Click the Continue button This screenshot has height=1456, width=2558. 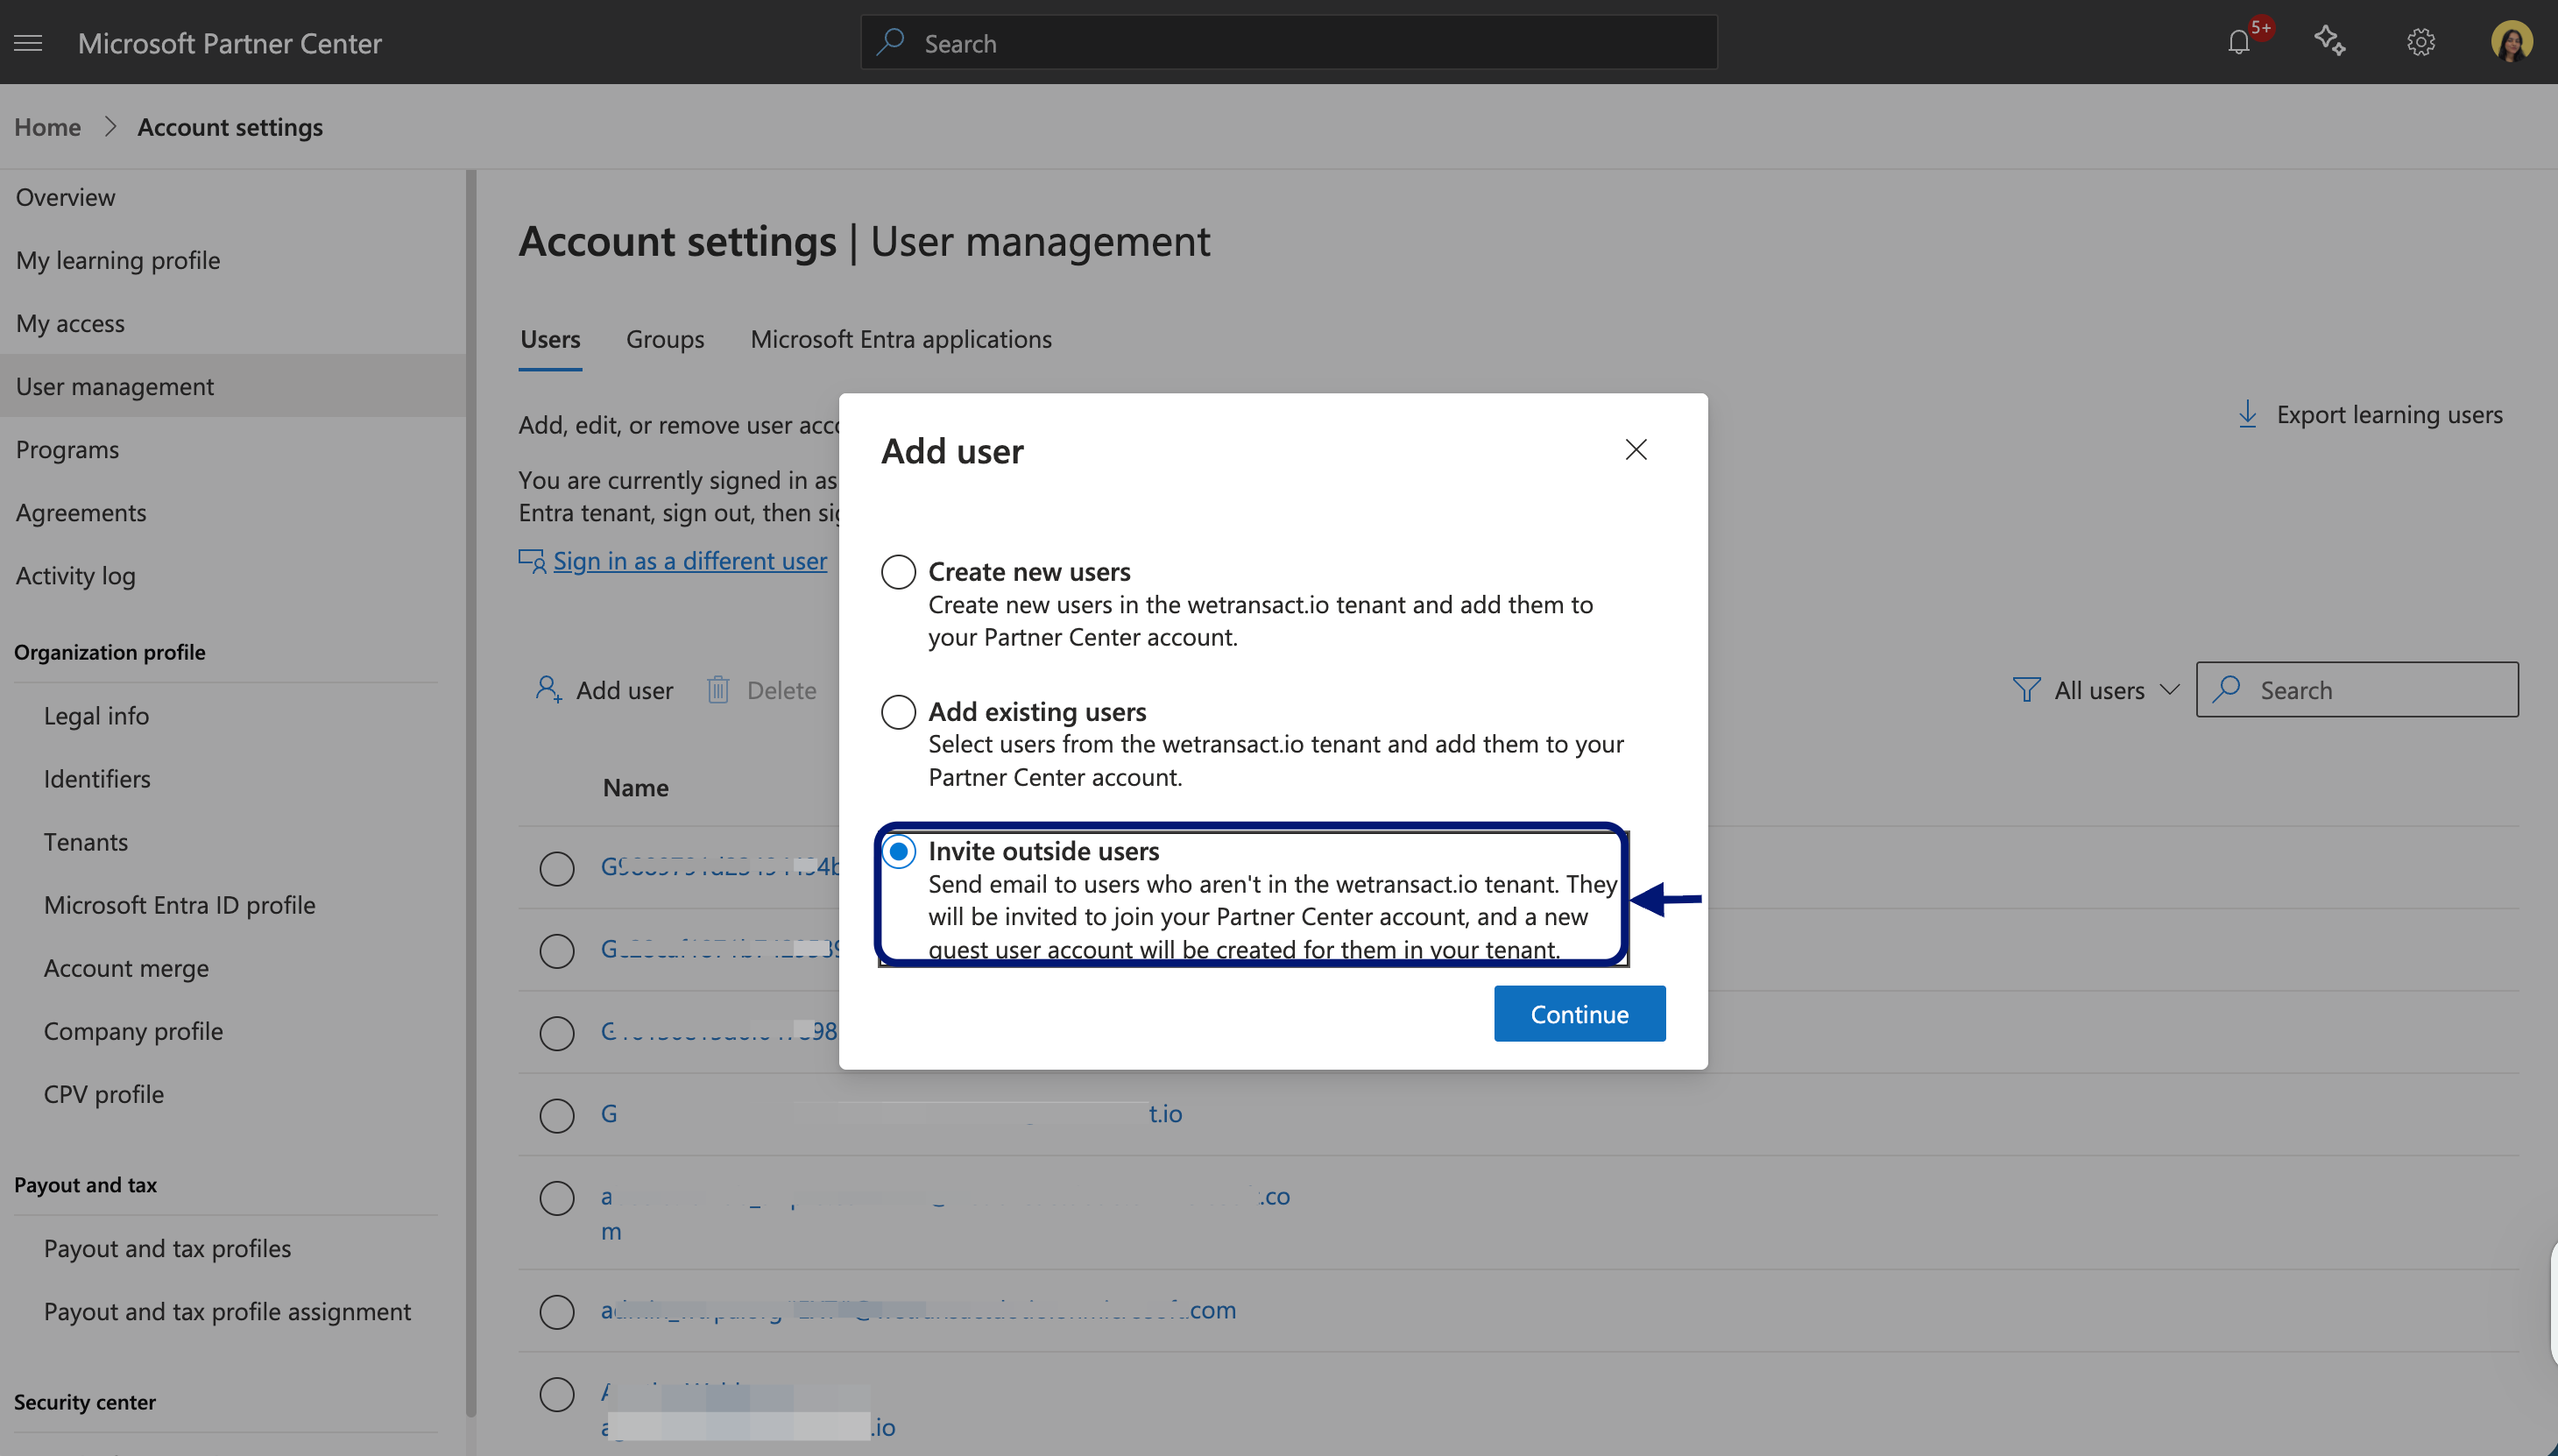[x=1579, y=1014]
